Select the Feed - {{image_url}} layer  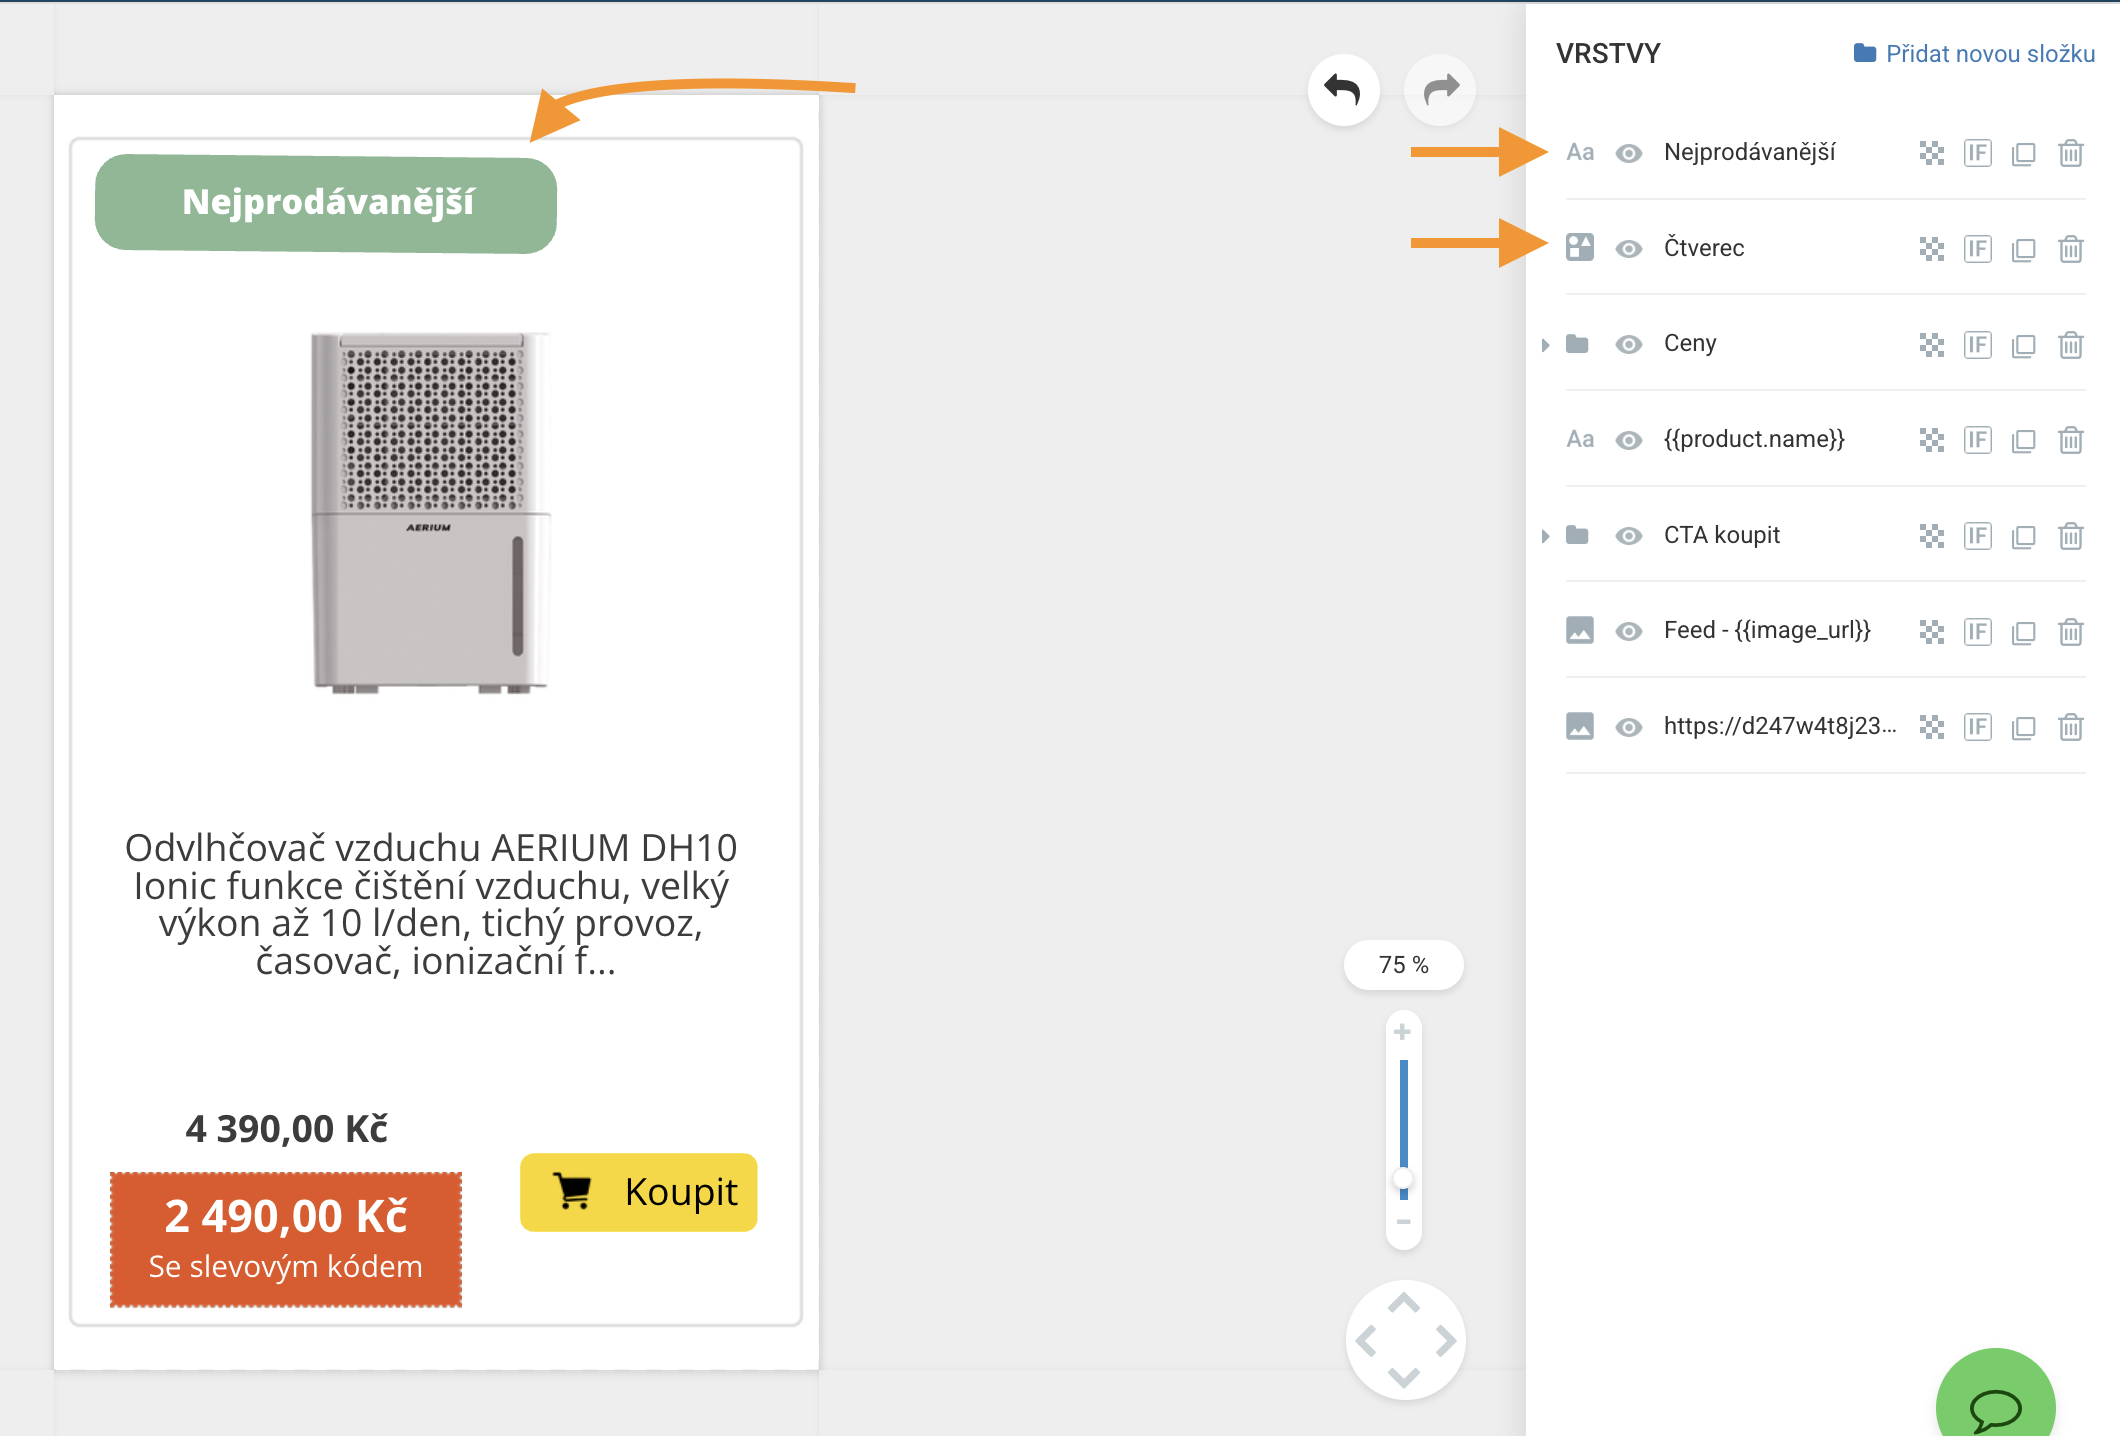pyautogui.click(x=1766, y=630)
